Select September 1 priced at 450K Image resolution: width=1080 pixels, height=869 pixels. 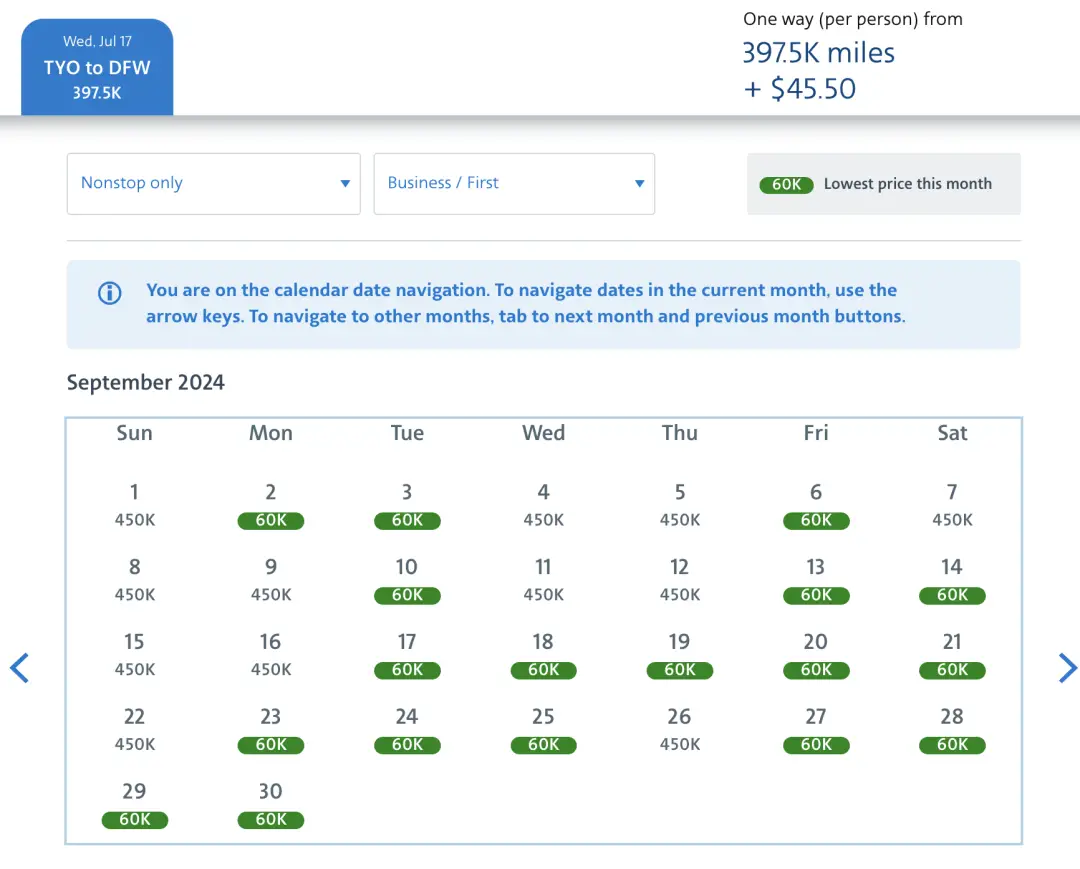(x=134, y=505)
